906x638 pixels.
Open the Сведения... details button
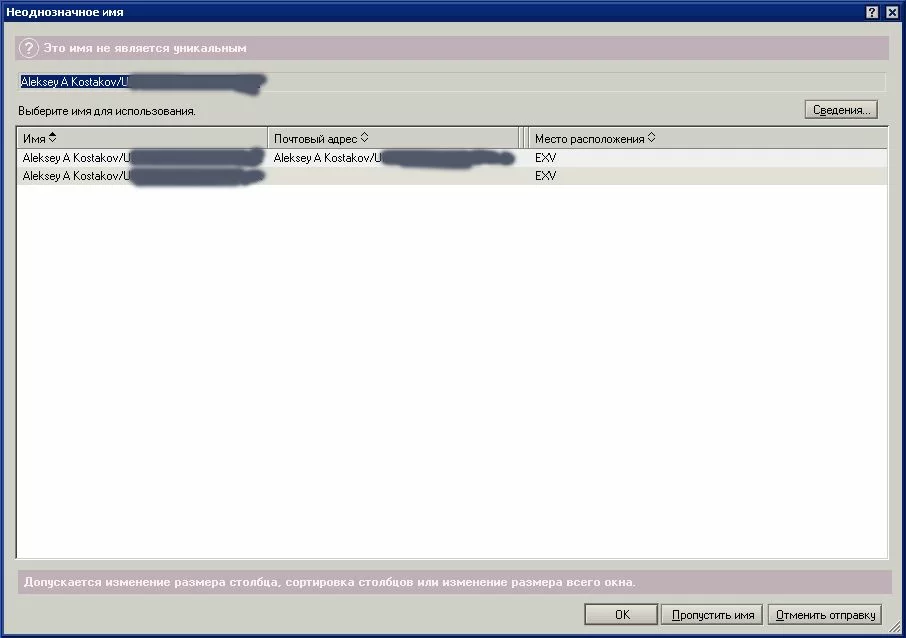(x=841, y=110)
